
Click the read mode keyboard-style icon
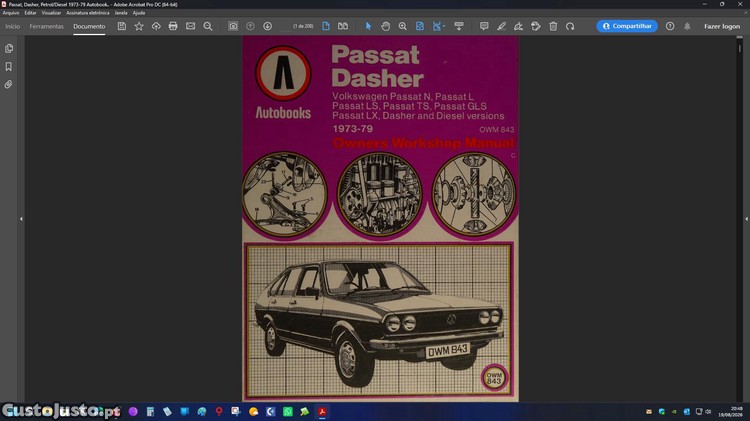pyautogui.click(x=459, y=26)
